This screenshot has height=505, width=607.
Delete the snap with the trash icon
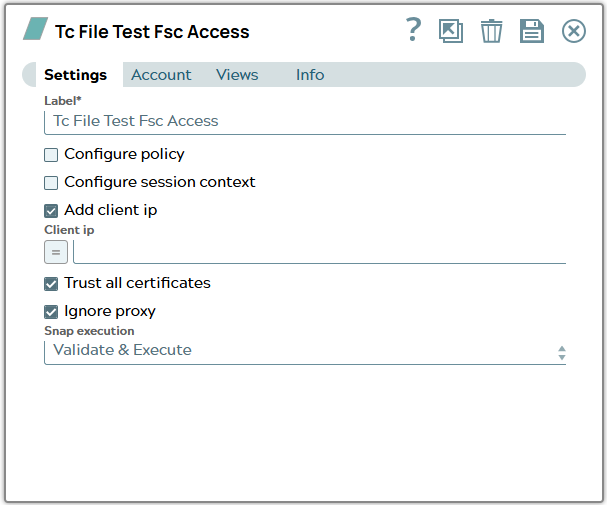(x=491, y=31)
